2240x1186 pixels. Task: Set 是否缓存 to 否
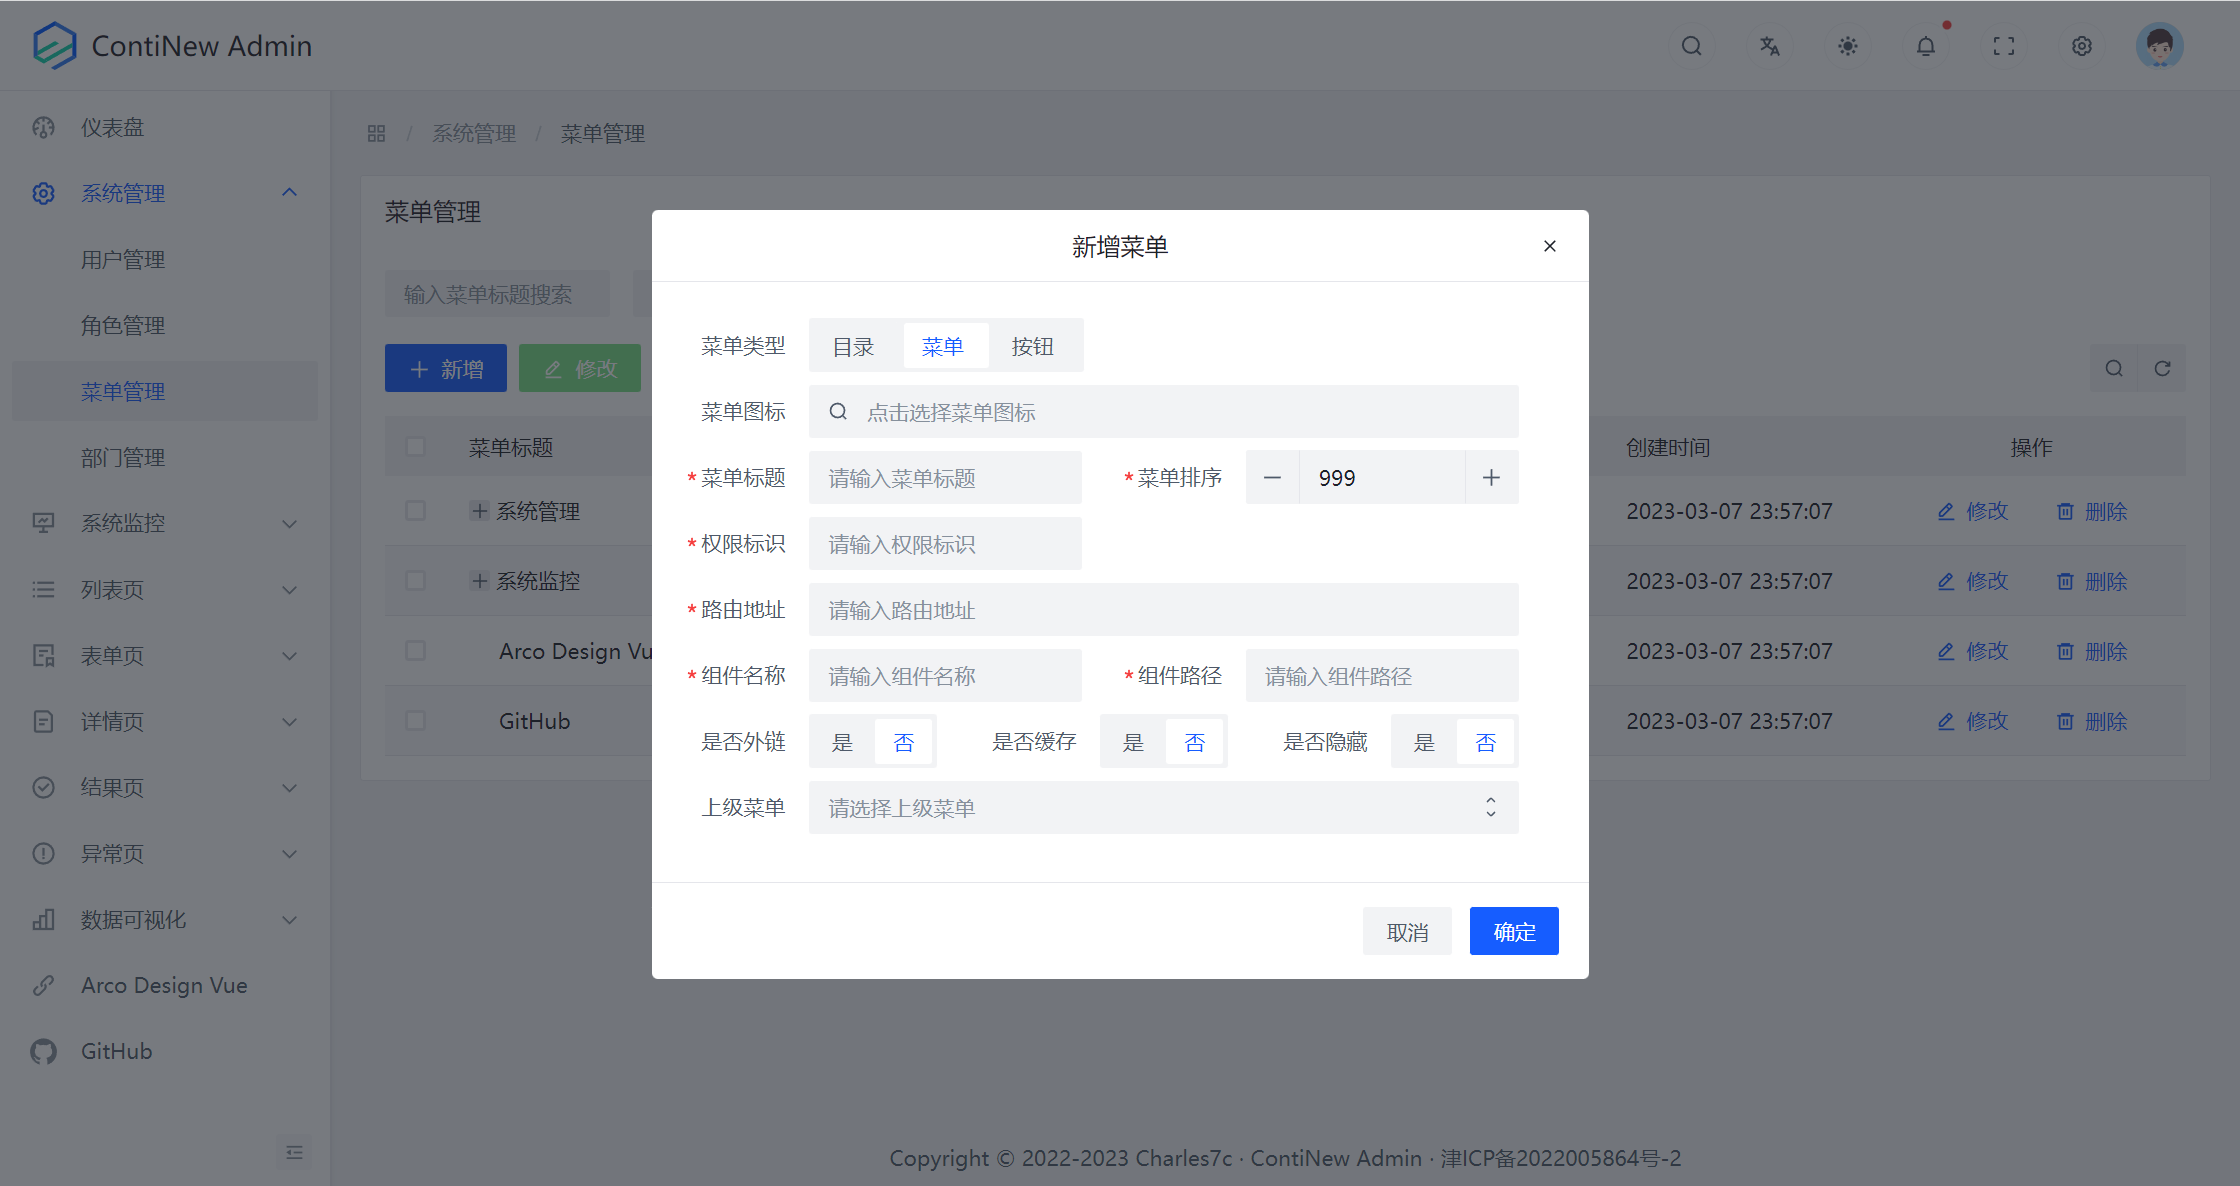pos(1195,742)
